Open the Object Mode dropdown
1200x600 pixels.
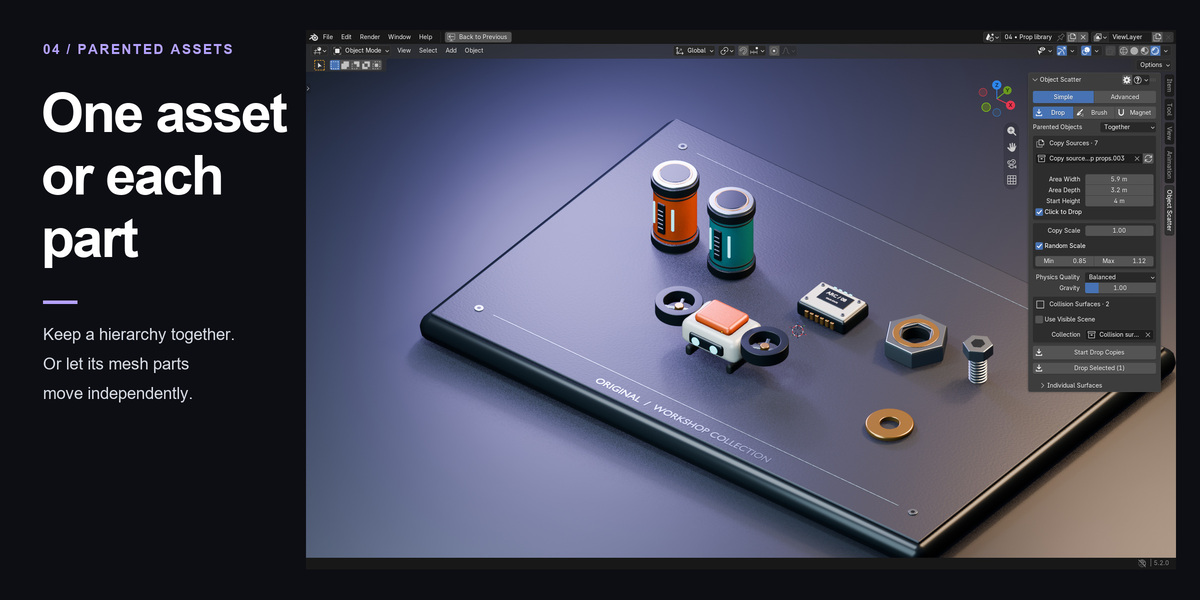tap(362, 50)
